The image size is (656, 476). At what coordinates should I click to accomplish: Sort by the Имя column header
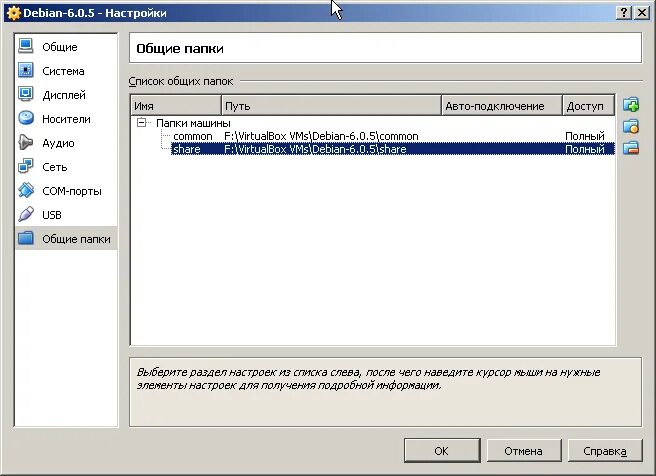click(176, 105)
